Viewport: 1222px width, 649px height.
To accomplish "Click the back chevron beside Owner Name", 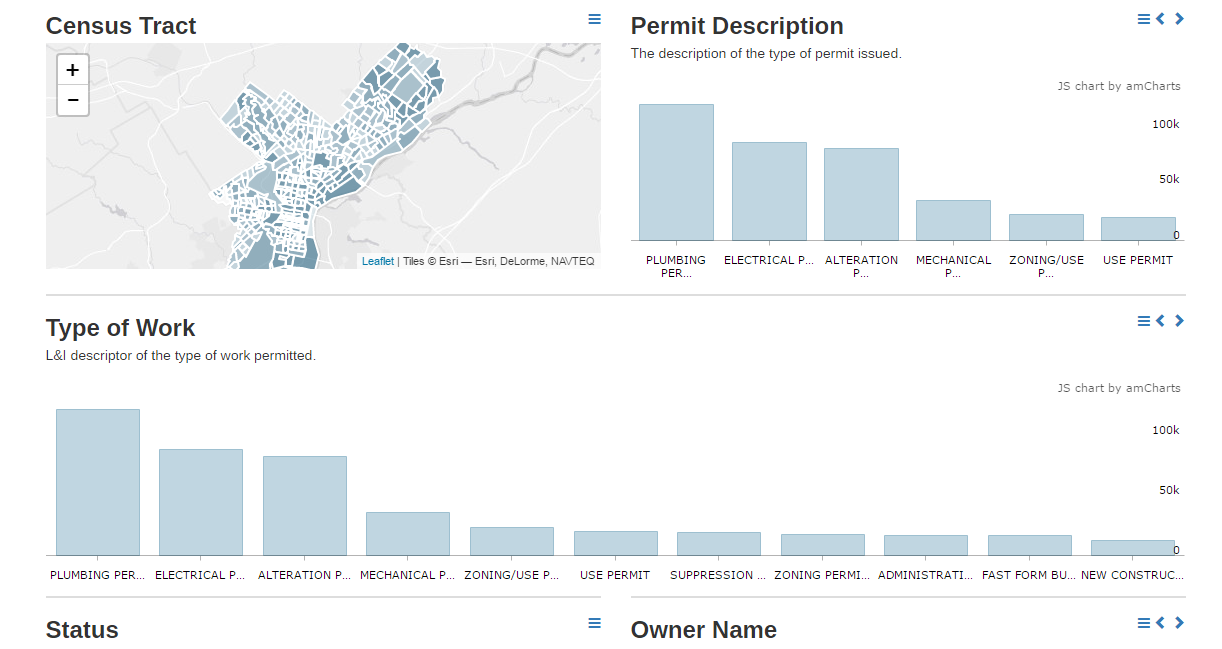I will point(1161,622).
